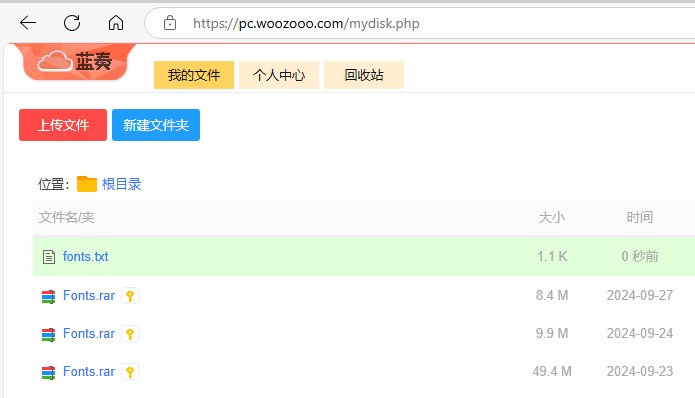This screenshot has height=398, width=695.
Task: Open the Fonts.rar dated 2024-09-27
Action: [x=89, y=295]
